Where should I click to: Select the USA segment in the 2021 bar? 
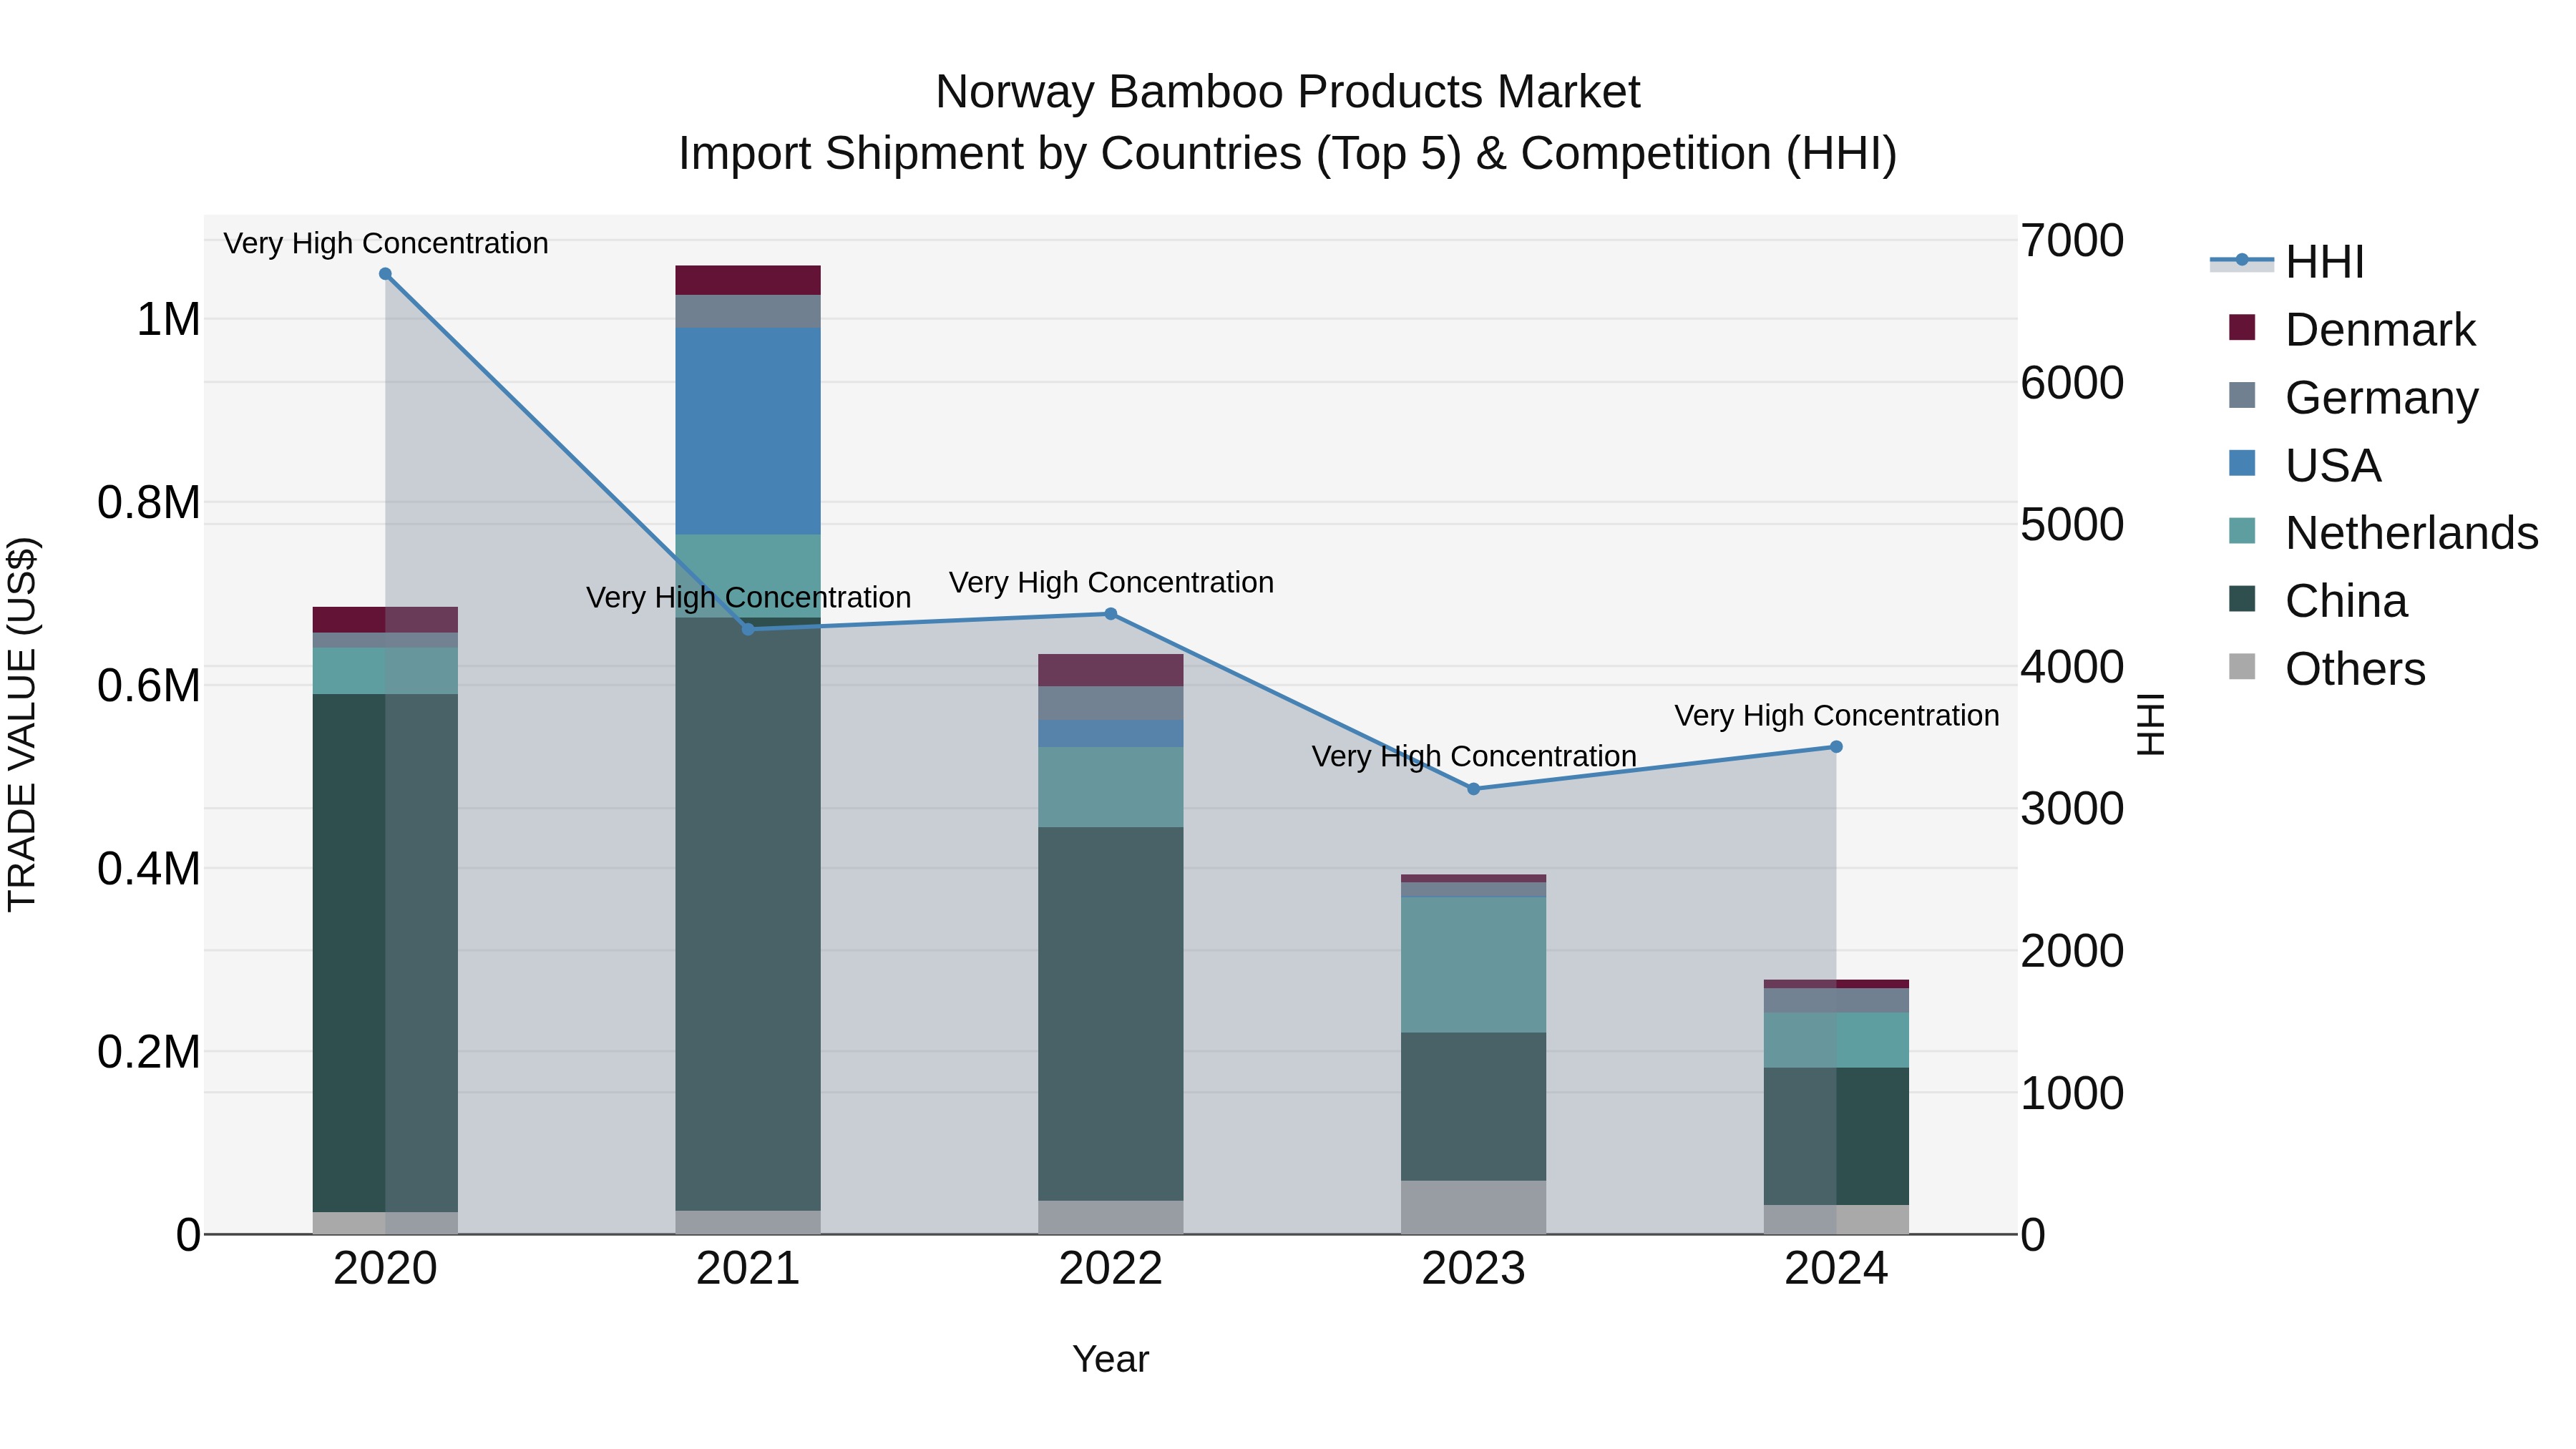coord(748,431)
